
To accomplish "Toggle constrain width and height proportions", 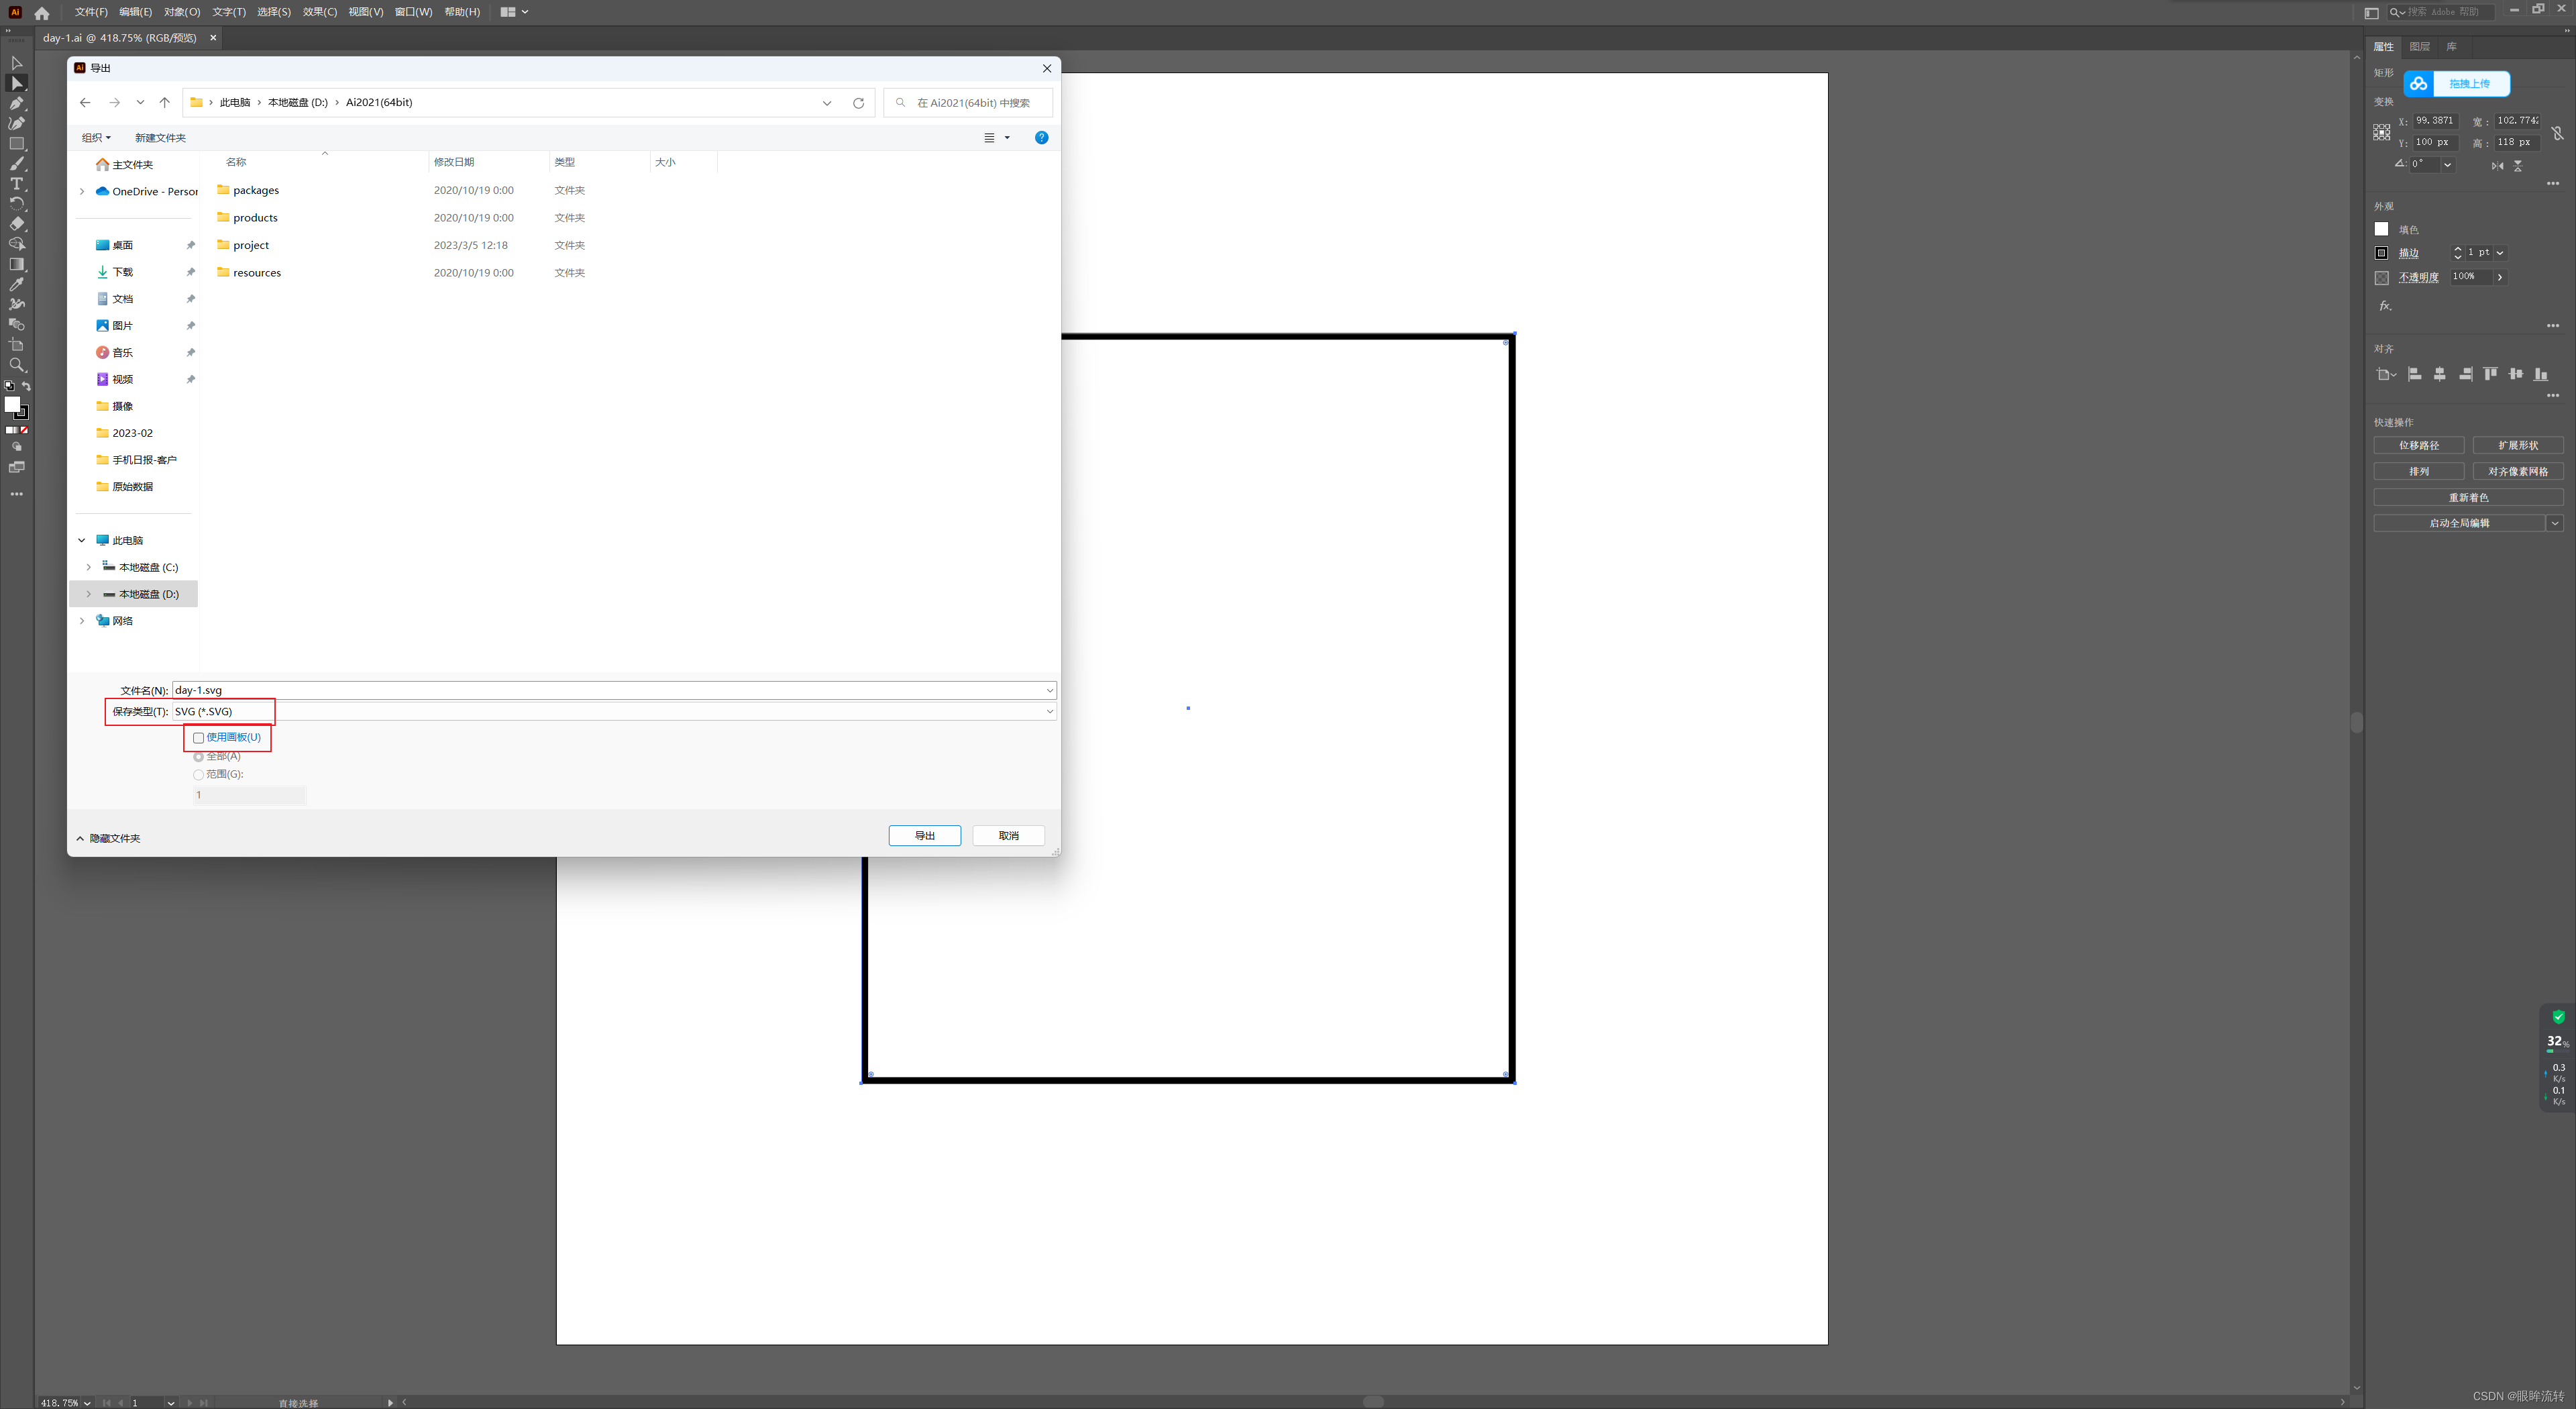I will coord(2557,132).
